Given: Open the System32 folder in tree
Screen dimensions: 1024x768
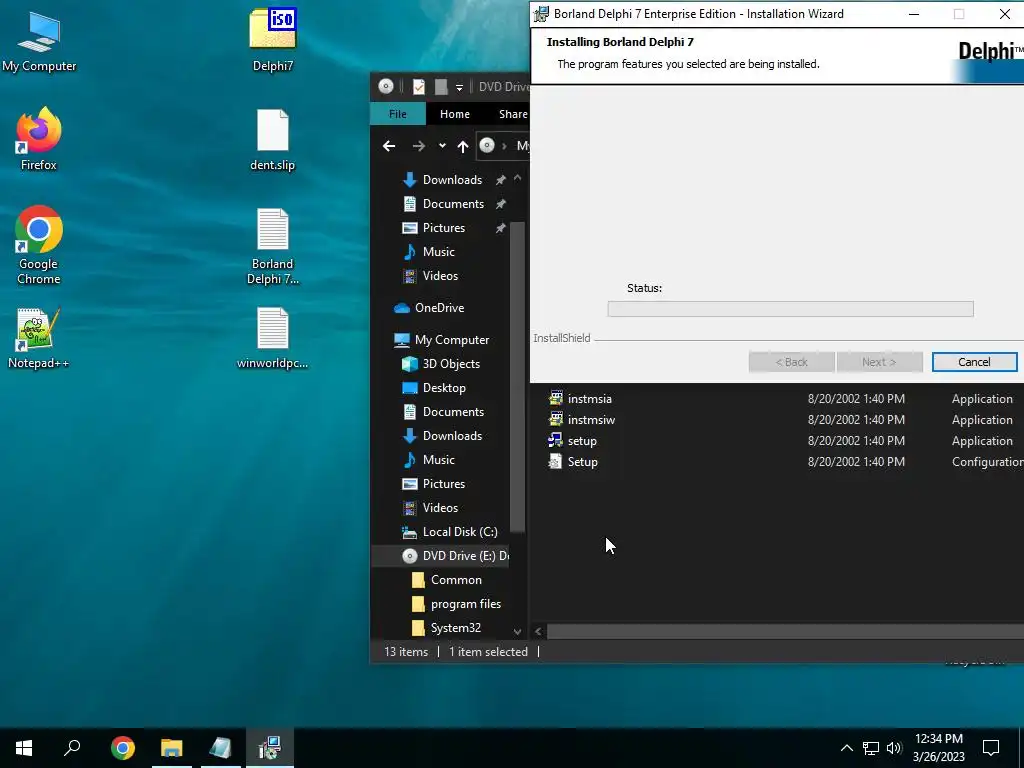Looking at the screenshot, I should pos(455,628).
